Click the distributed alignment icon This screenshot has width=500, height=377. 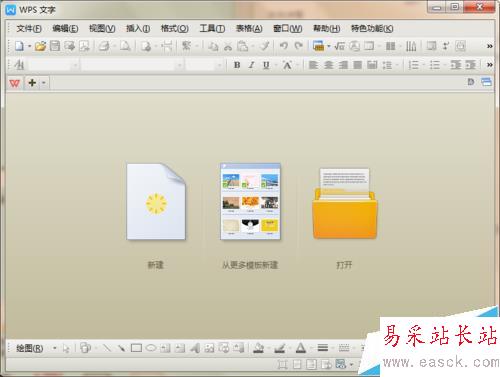(372, 65)
